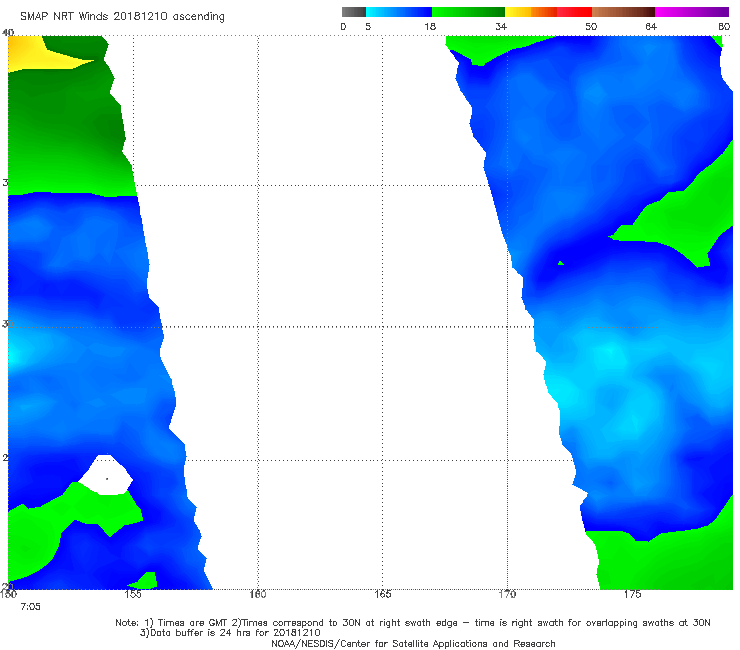Click the title "SMAP NRT Winds 20181210 ascending"
This screenshot has height=650, width=740.
[122, 17]
